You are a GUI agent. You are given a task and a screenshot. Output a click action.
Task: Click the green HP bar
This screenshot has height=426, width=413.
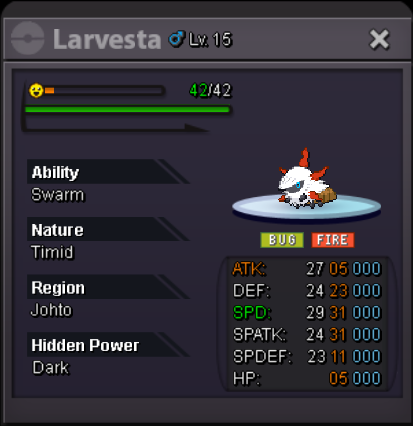pos(128,109)
